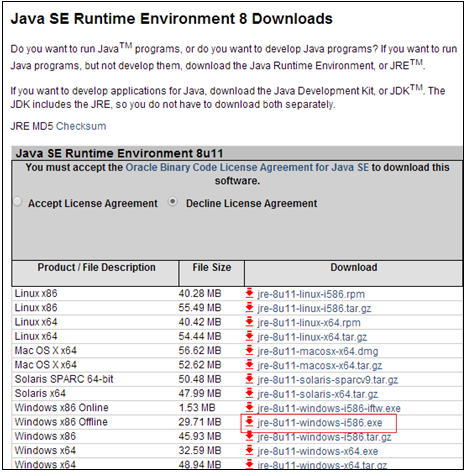Click download icon beside jre-8u11-windows-i586-iftw.exe
Viewport: 465px width, 476px height.
point(249,408)
